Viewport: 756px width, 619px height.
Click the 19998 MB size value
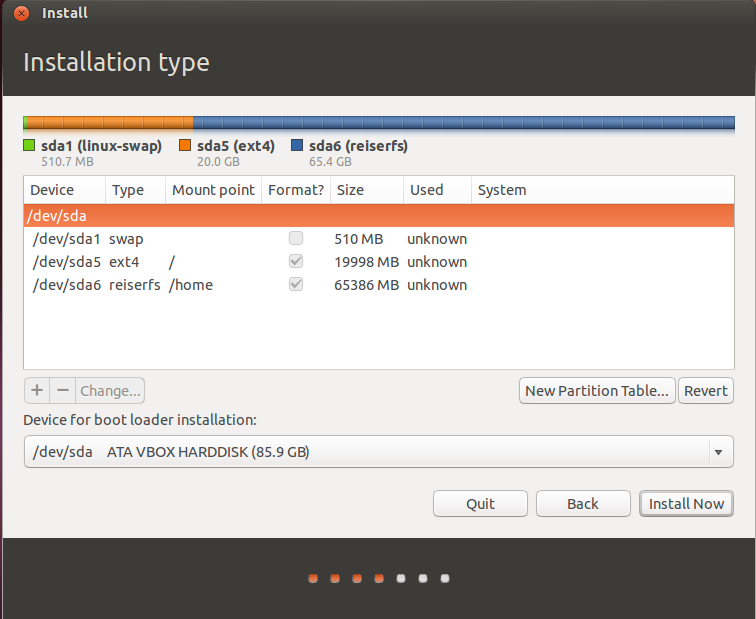click(x=366, y=262)
